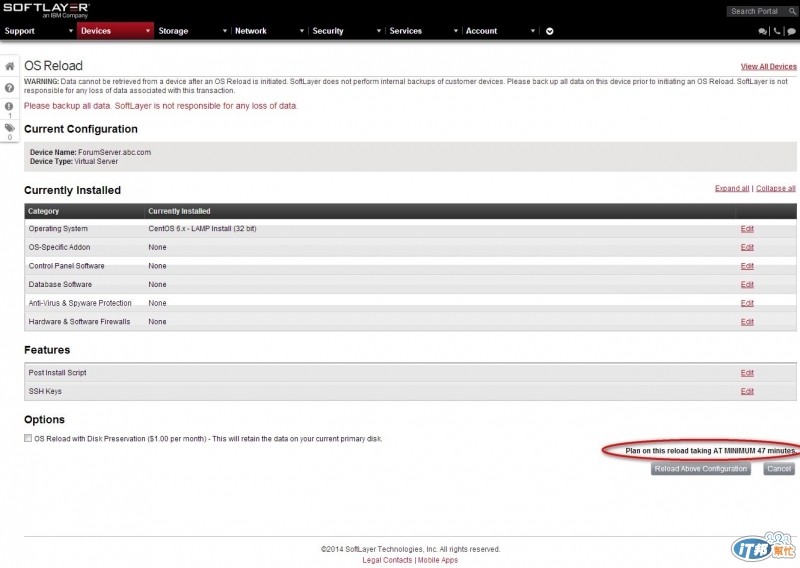
Task: Enable OS Reload with Disk Preservation
Action: click(28, 438)
